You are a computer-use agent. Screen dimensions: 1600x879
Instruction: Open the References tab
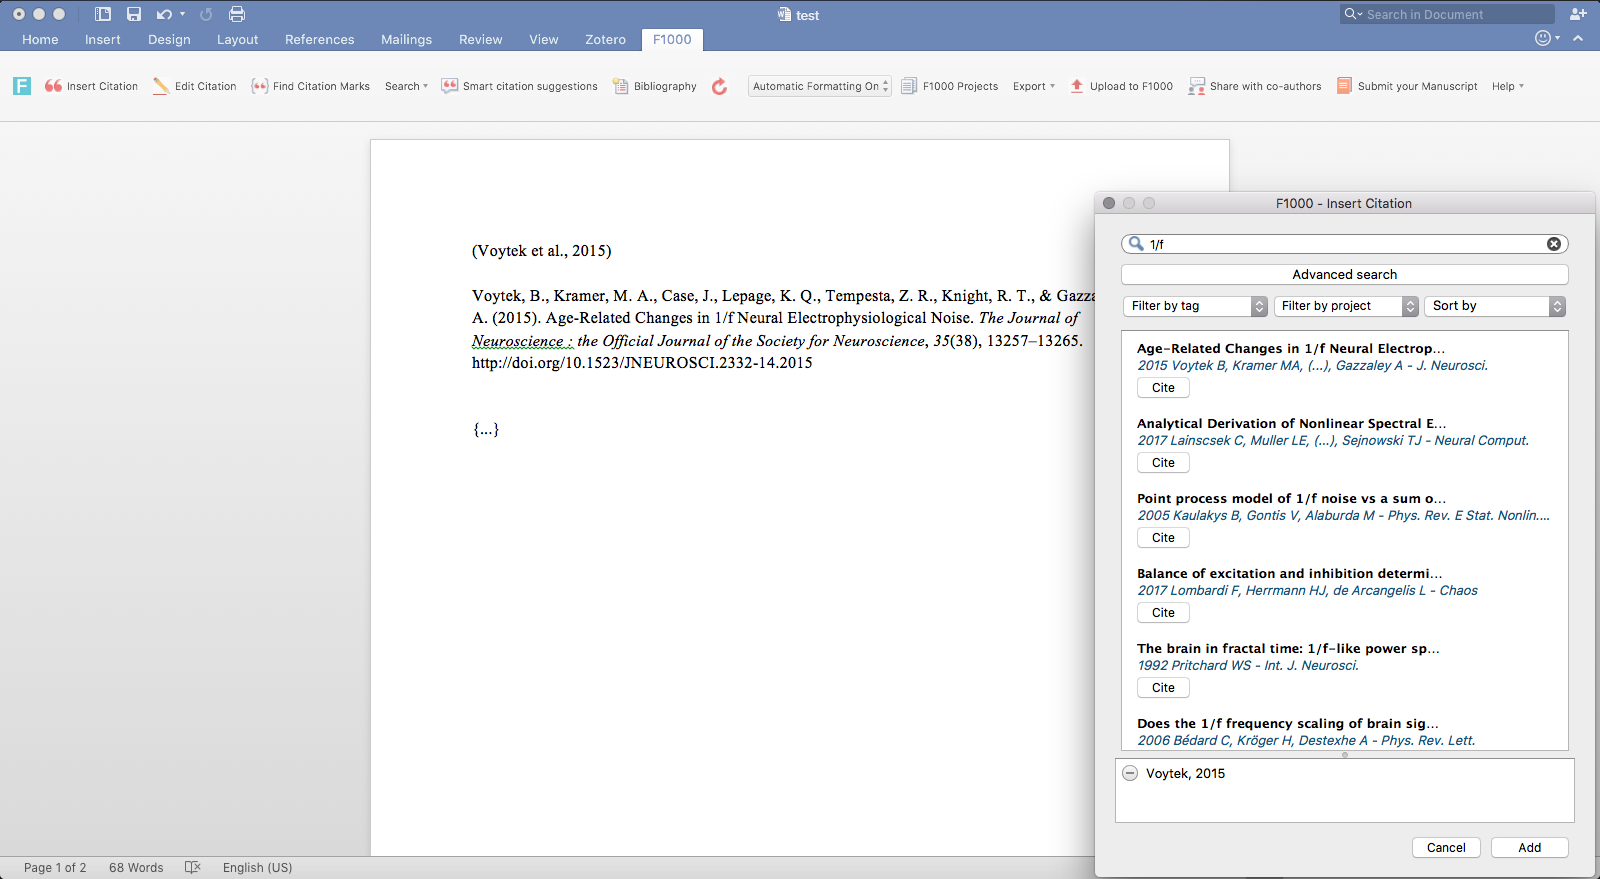(320, 39)
